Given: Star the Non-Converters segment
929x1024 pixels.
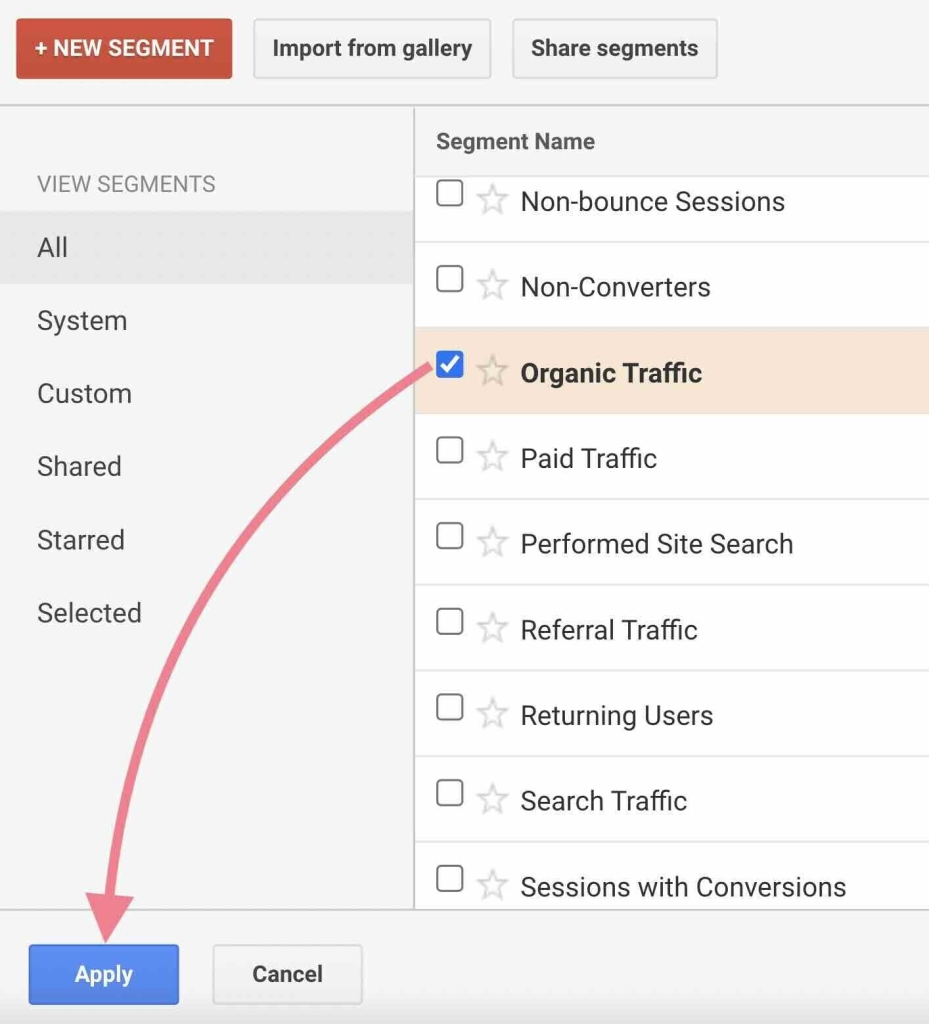Looking at the screenshot, I should tap(492, 287).
